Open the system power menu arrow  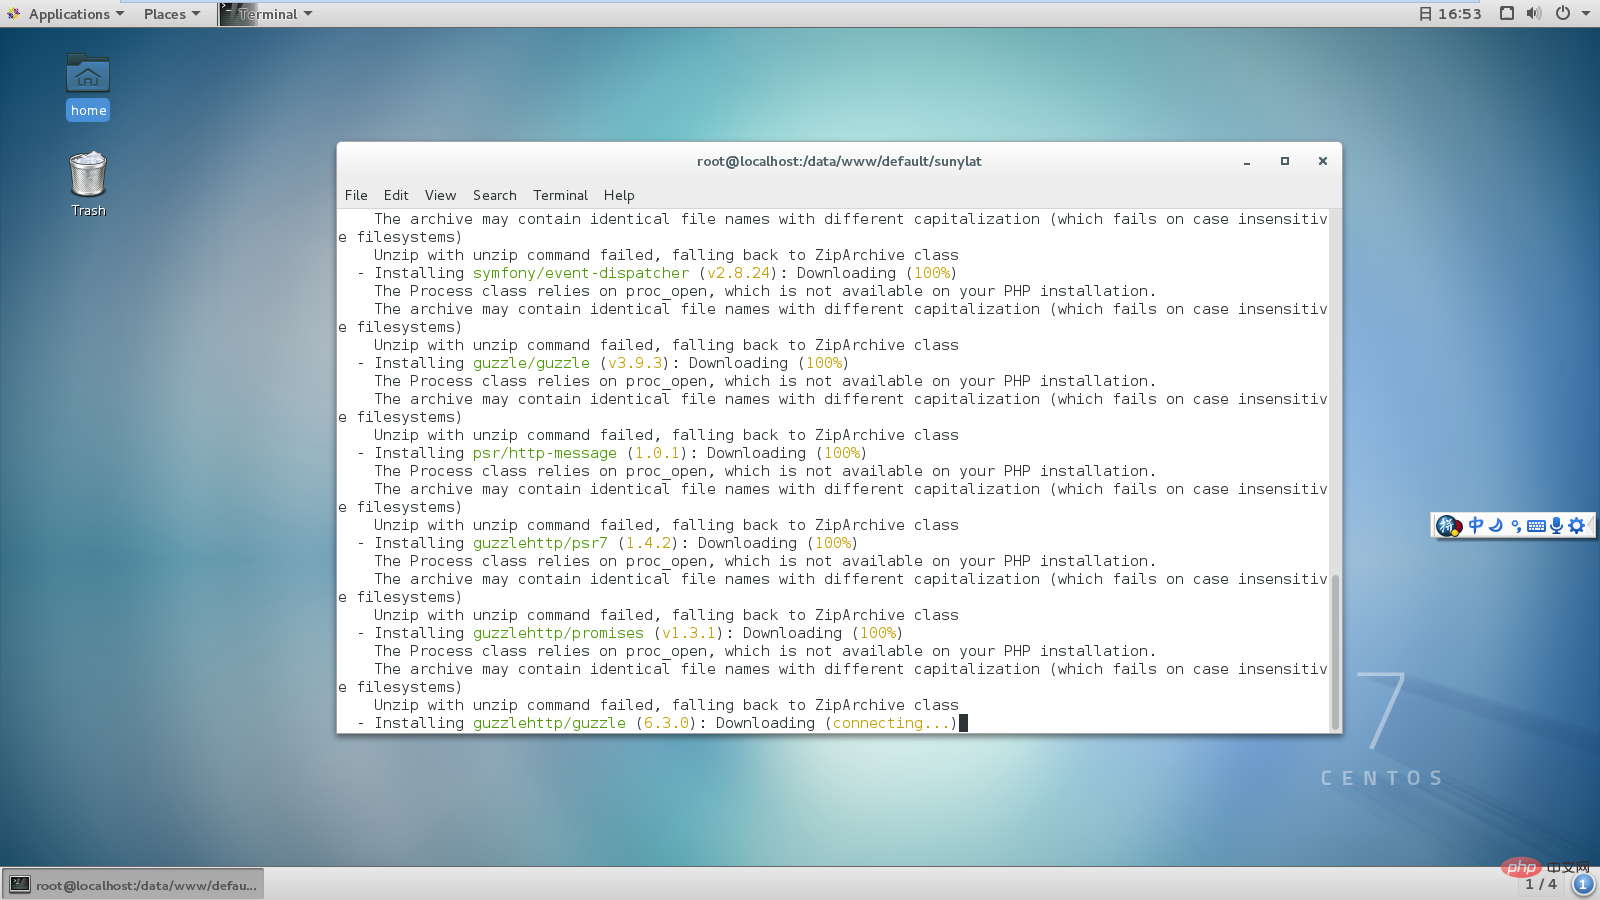1586,13
